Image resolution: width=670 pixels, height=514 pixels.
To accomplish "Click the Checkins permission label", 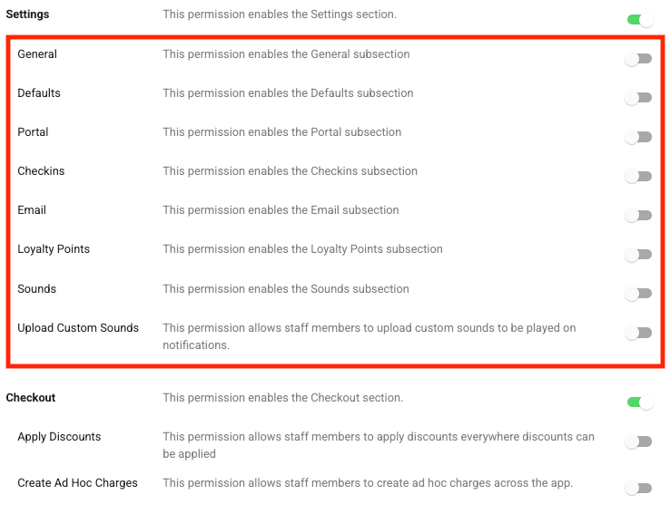I will point(41,171).
